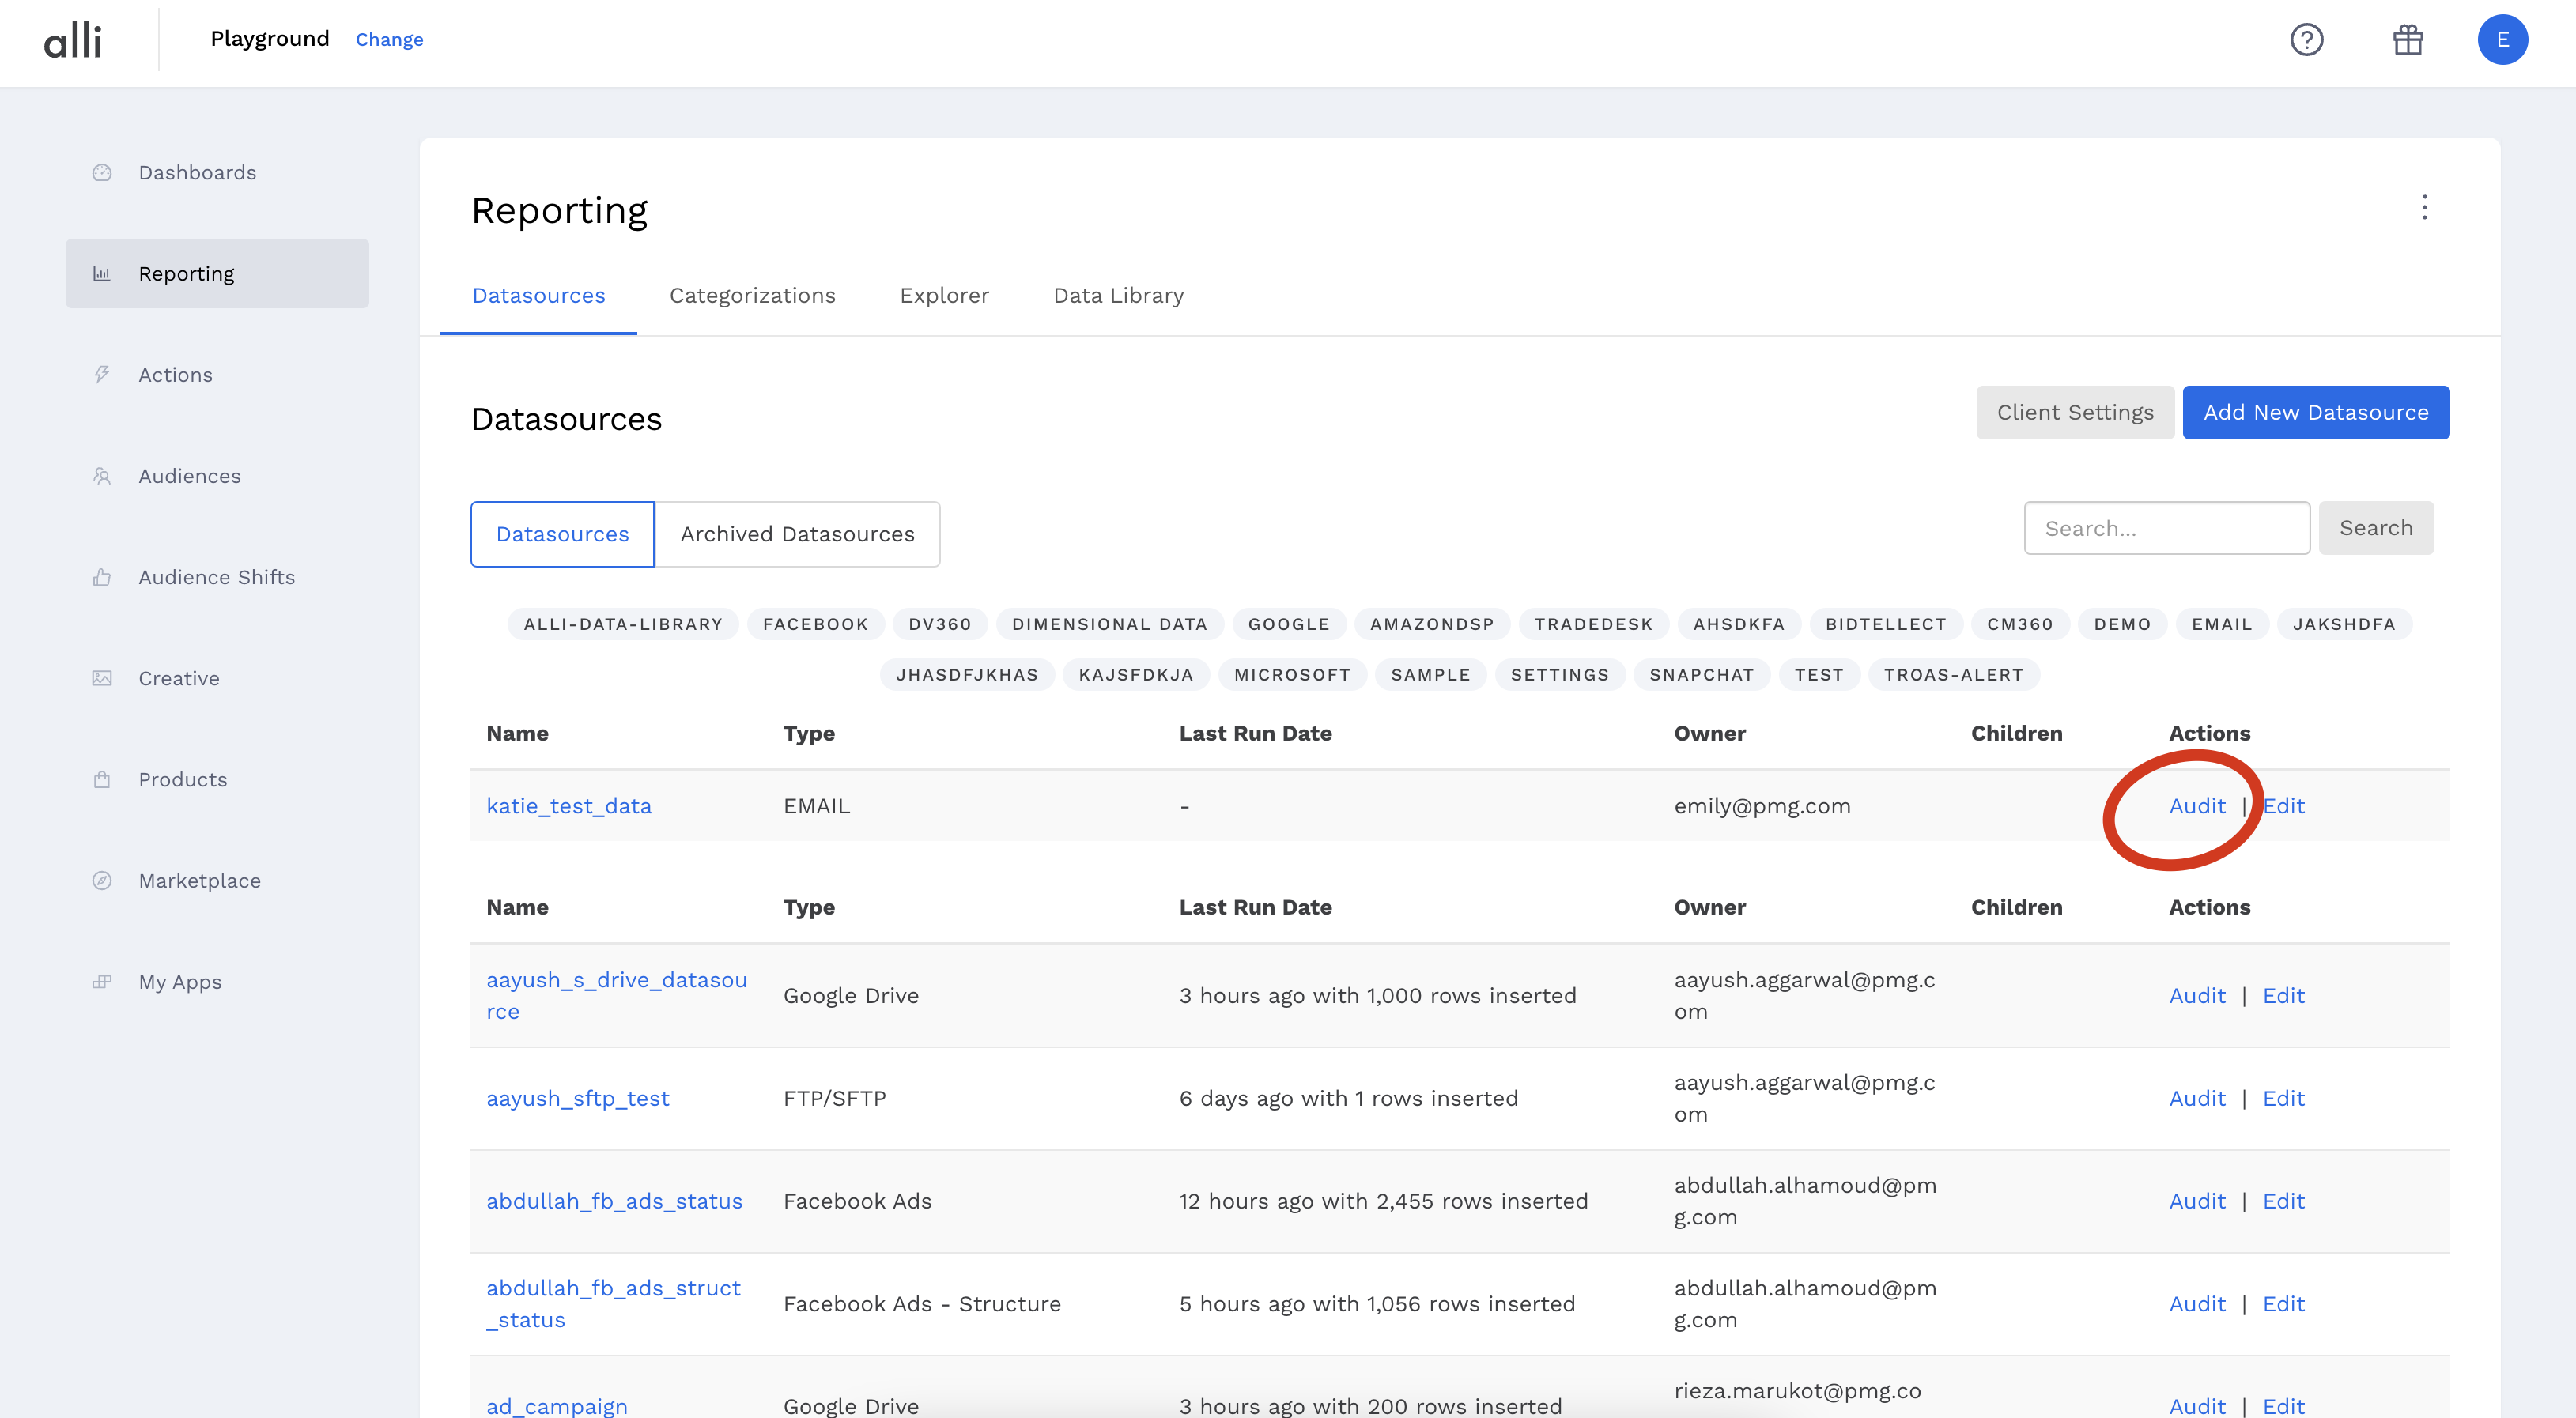Click the Audiences people icon
The image size is (2576, 1418).
(x=102, y=476)
